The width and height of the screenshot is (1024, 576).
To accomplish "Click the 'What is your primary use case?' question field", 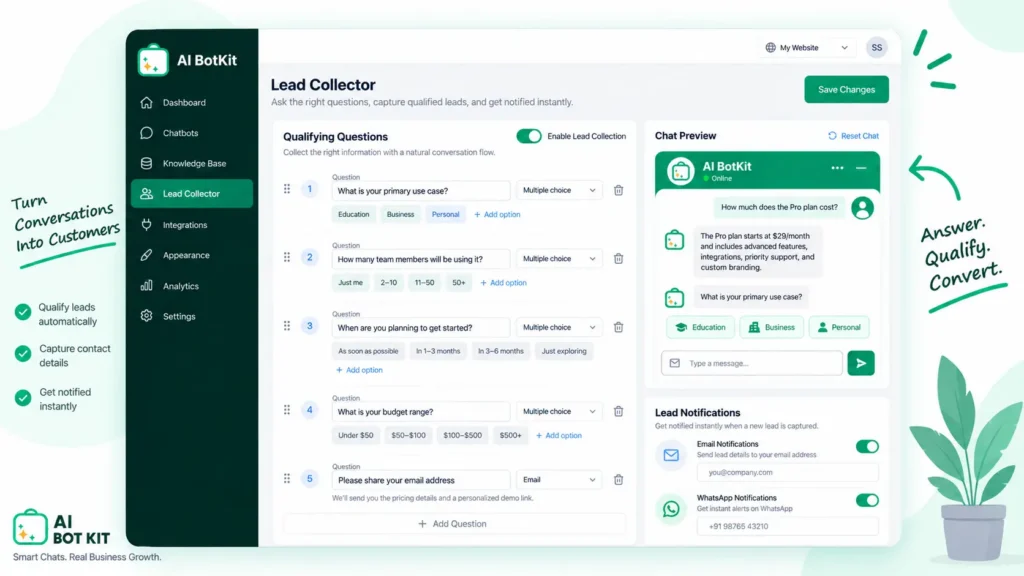I will [421, 191].
